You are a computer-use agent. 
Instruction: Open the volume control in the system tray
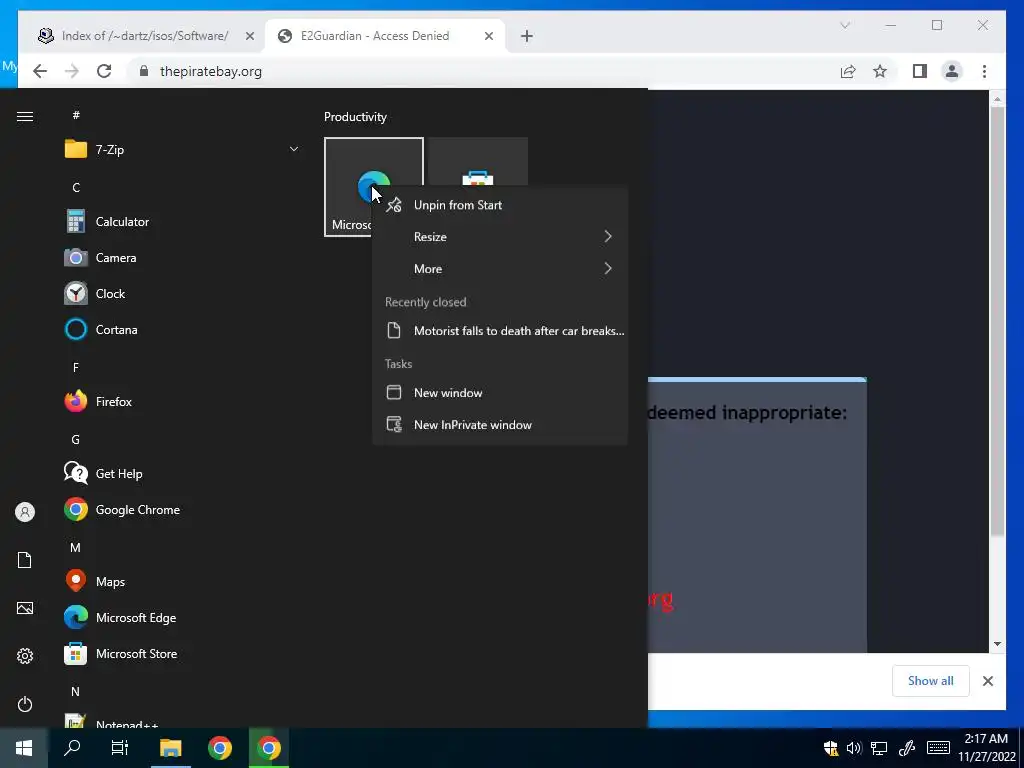coord(854,748)
